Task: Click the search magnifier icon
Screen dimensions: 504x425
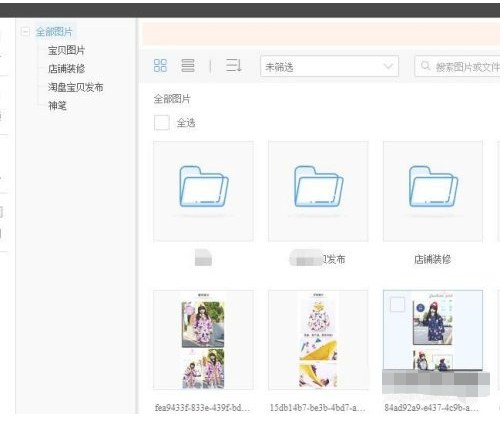Action: point(425,66)
